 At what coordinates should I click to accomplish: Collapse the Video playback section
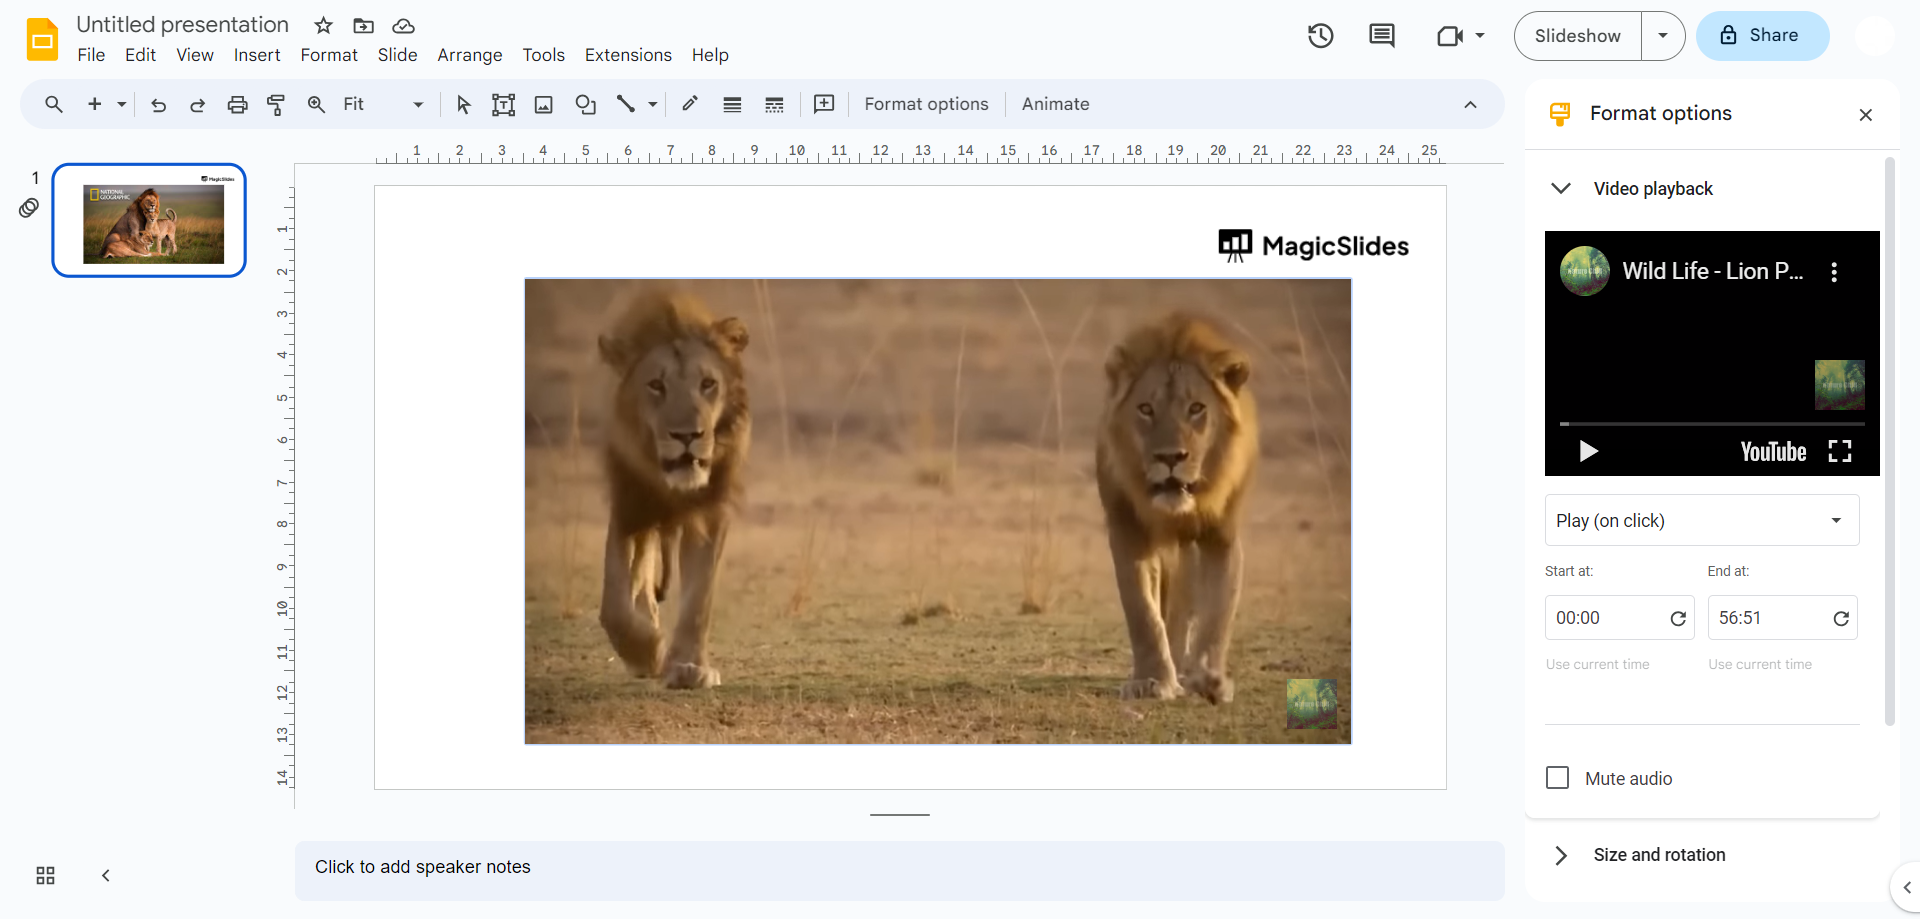pos(1561,189)
